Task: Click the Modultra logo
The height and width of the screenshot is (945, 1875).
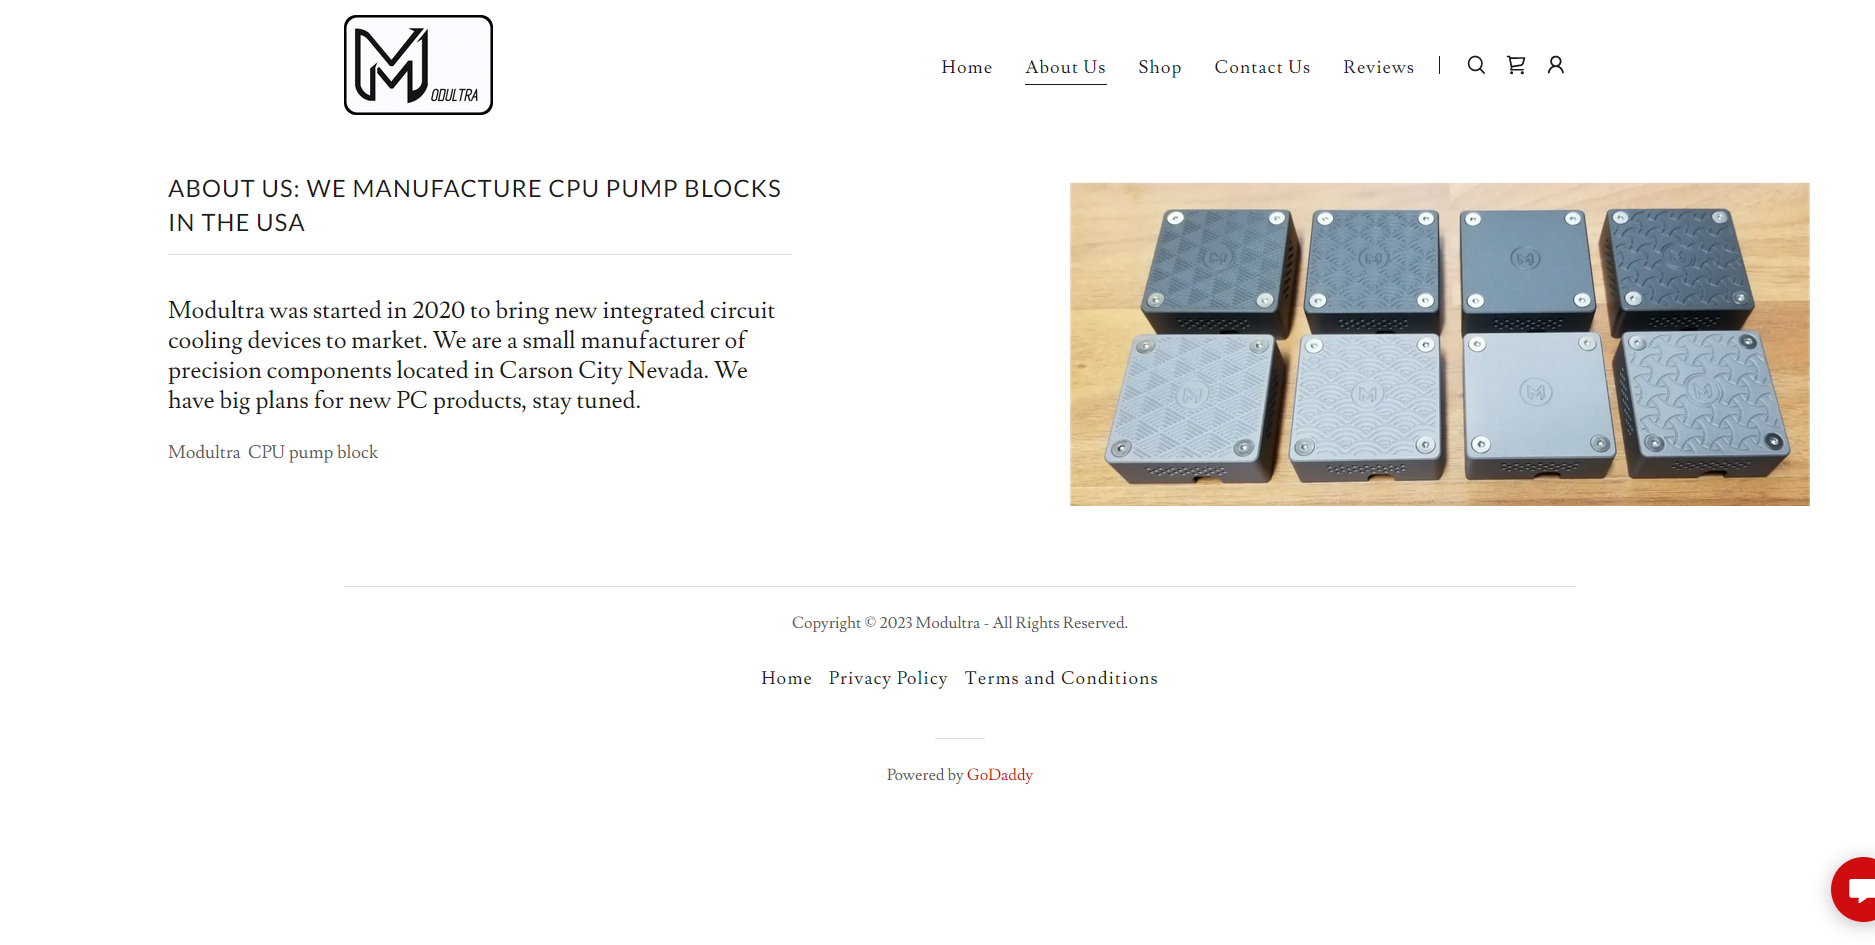Action: point(418,65)
